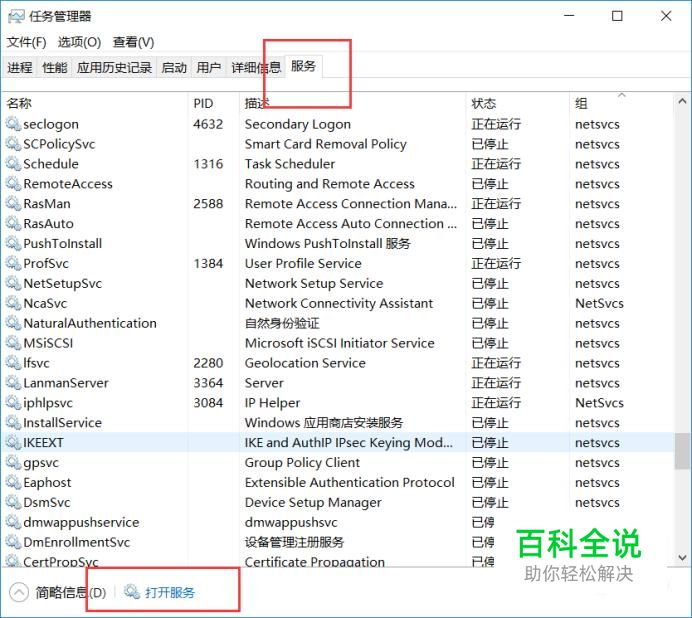Switch to the 详细信息 tab

[x=256, y=67]
